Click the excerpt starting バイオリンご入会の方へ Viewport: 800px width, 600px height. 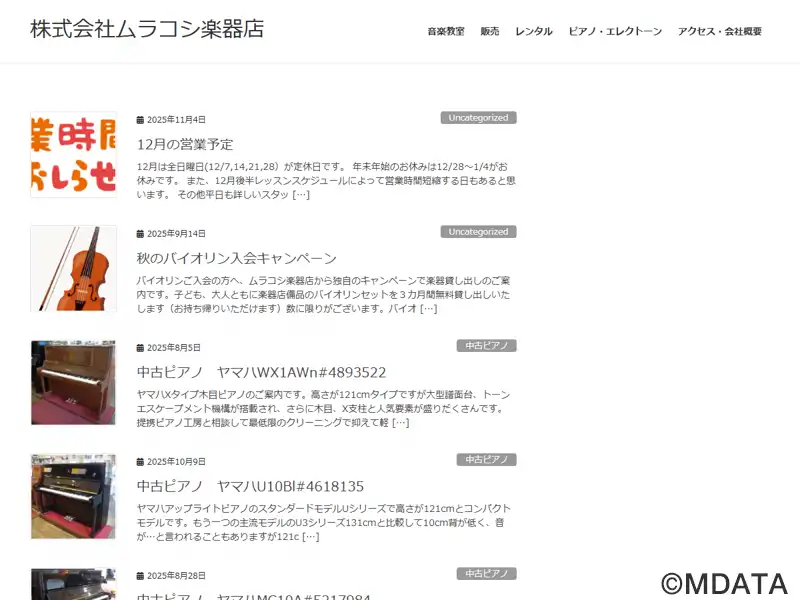[323, 294]
